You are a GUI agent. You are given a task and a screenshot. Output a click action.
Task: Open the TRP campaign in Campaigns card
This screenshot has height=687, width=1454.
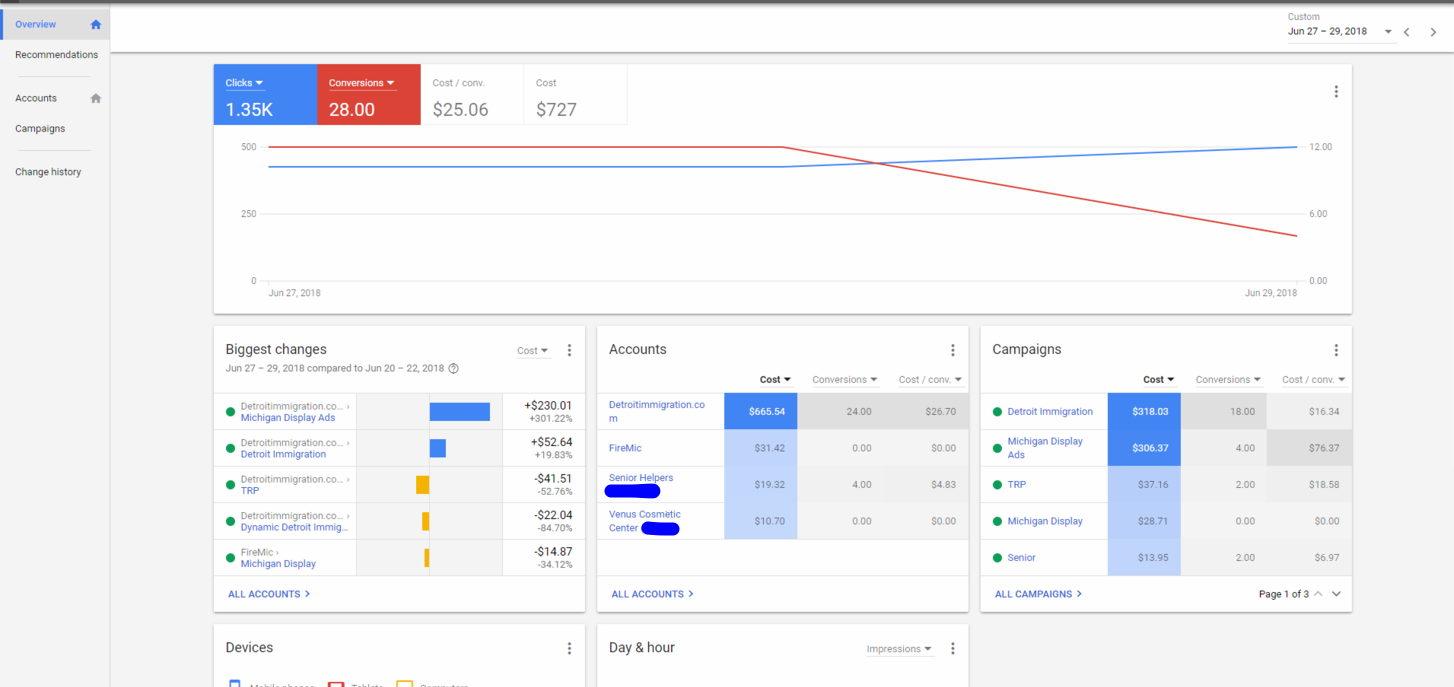coord(1016,485)
